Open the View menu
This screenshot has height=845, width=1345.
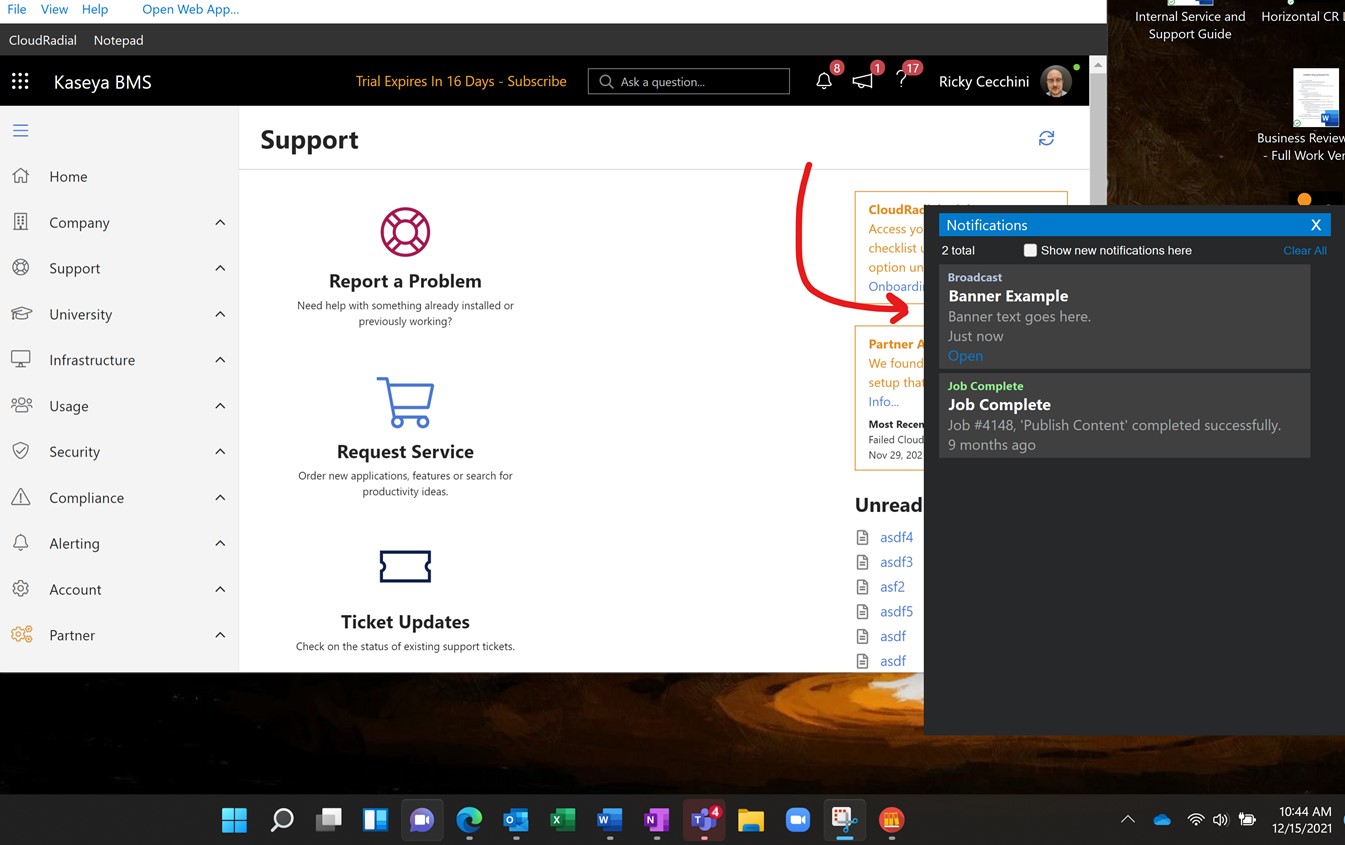pos(54,9)
